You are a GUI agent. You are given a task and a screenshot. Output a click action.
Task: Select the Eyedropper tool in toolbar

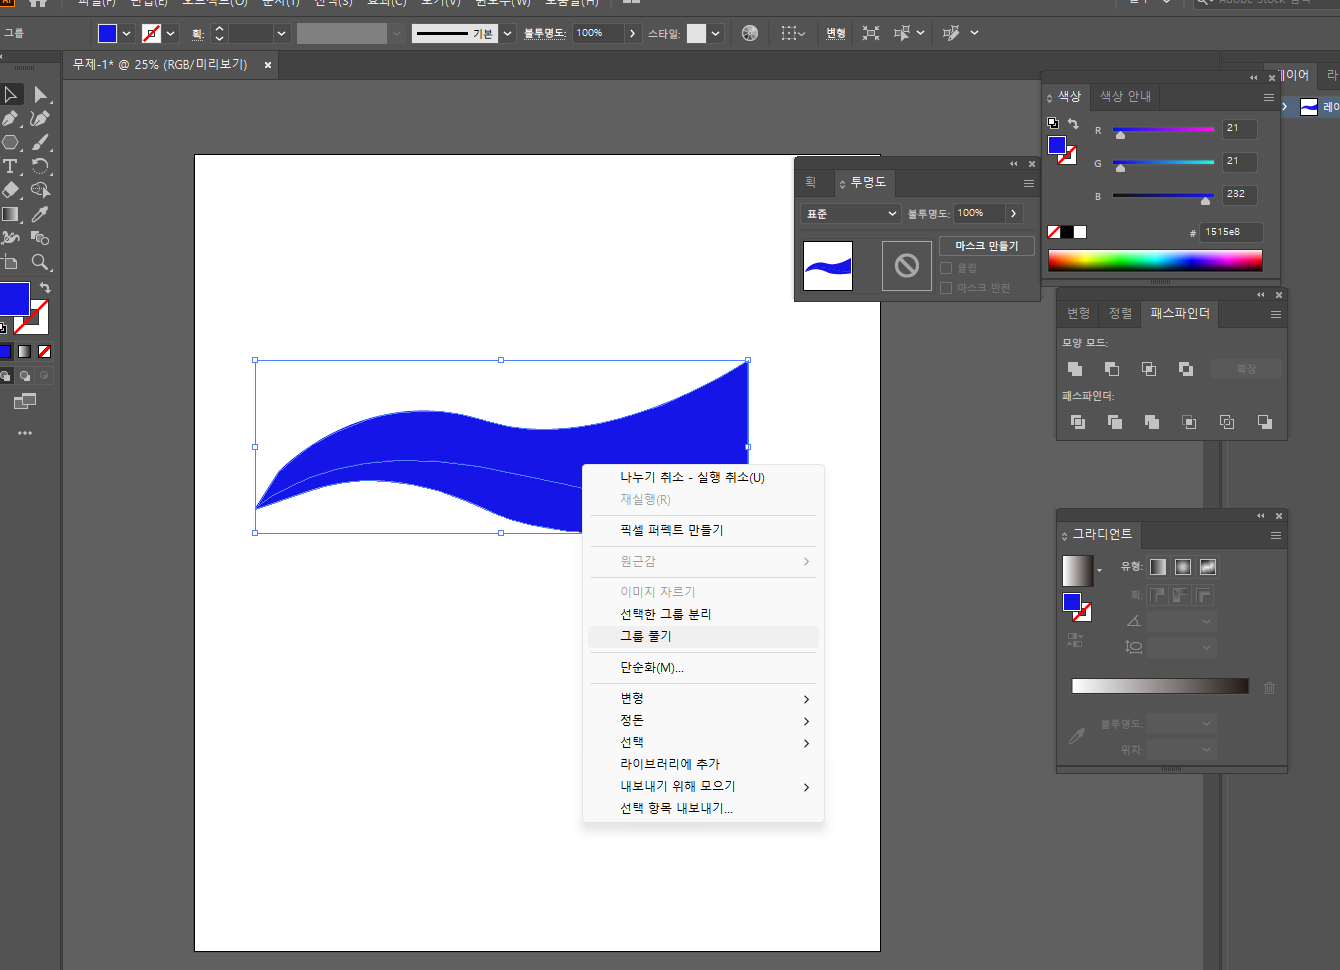pos(40,214)
